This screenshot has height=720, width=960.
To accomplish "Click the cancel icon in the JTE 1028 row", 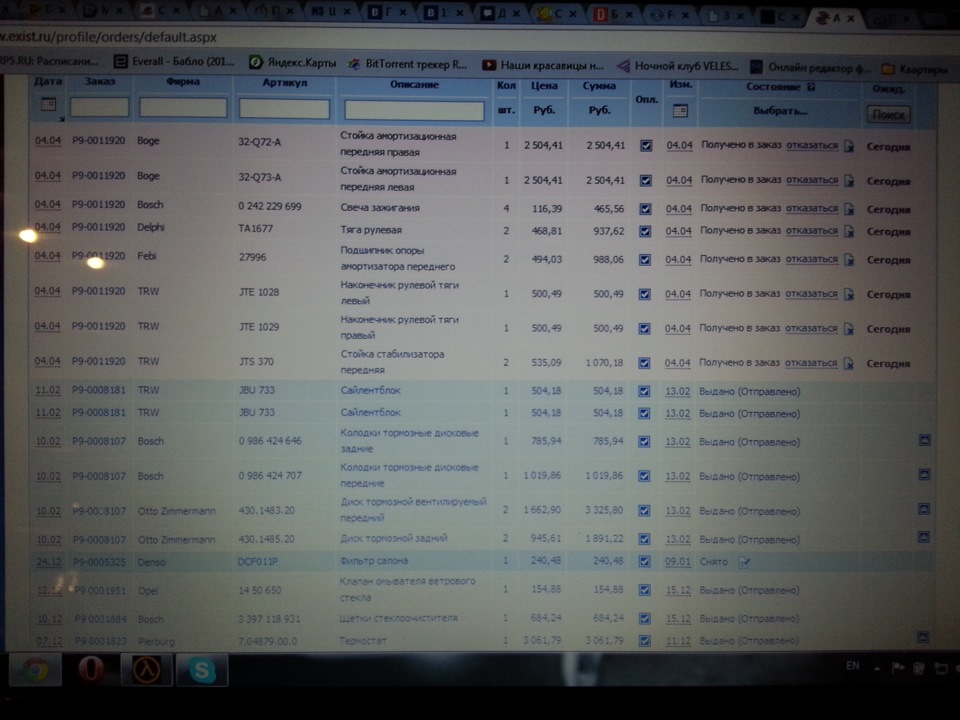I will [x=849, y=294].
